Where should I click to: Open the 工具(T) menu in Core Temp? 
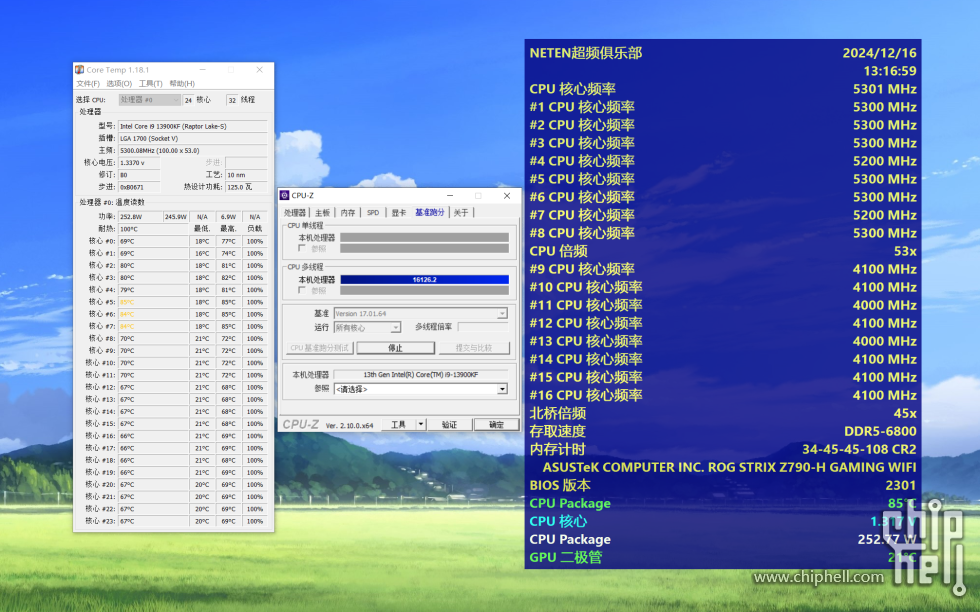[x=151, y=84]
